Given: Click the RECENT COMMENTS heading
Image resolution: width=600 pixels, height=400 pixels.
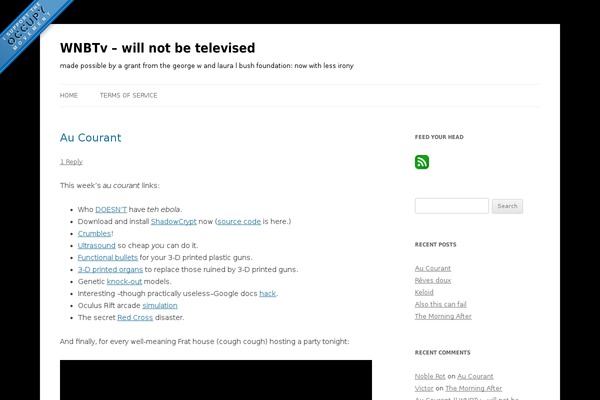Looking at the screenshot, I should (x=442, y=353).
